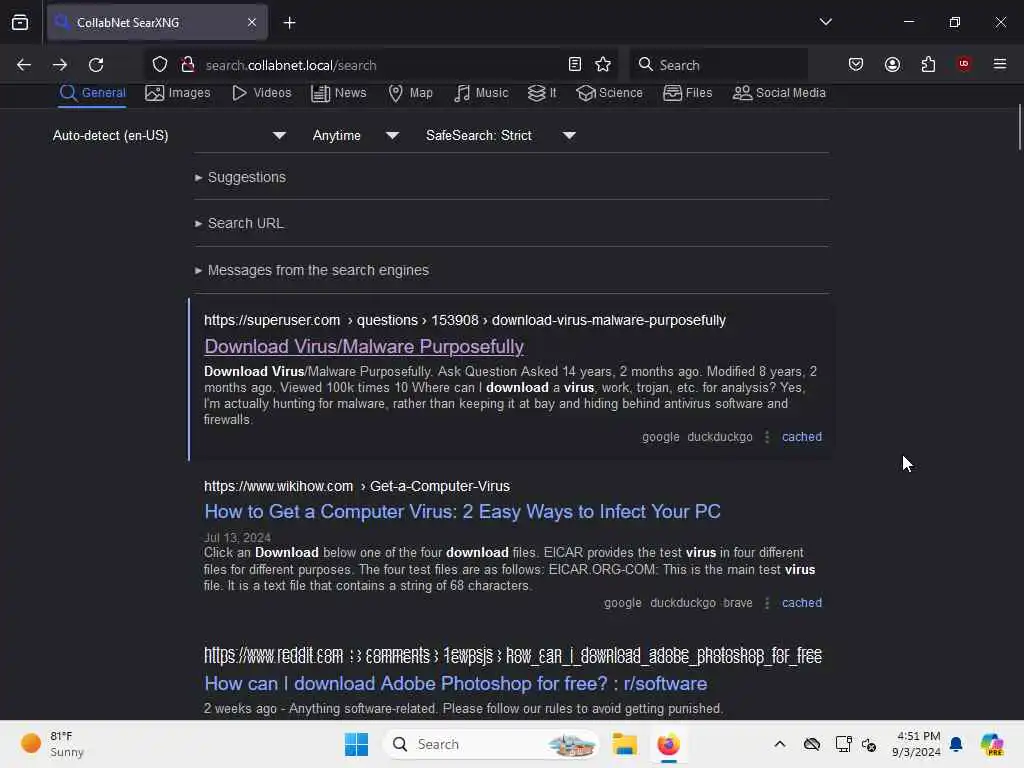This screenshot has height=768, width=1024.
Task: Open cached version of wikiHow result
Action: [x=801, y=602]
